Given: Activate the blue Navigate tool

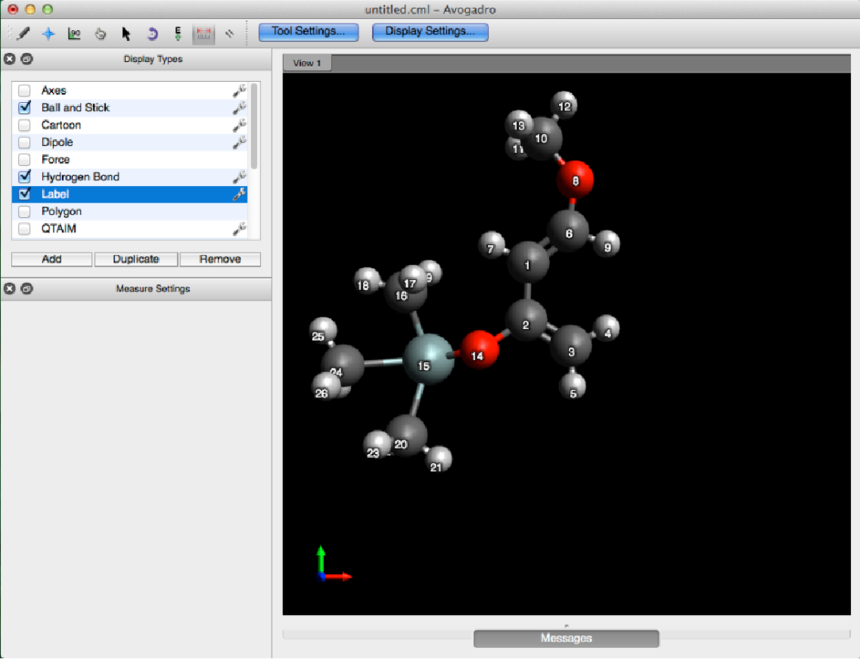Looking at the screenshot, I should 48,32.
